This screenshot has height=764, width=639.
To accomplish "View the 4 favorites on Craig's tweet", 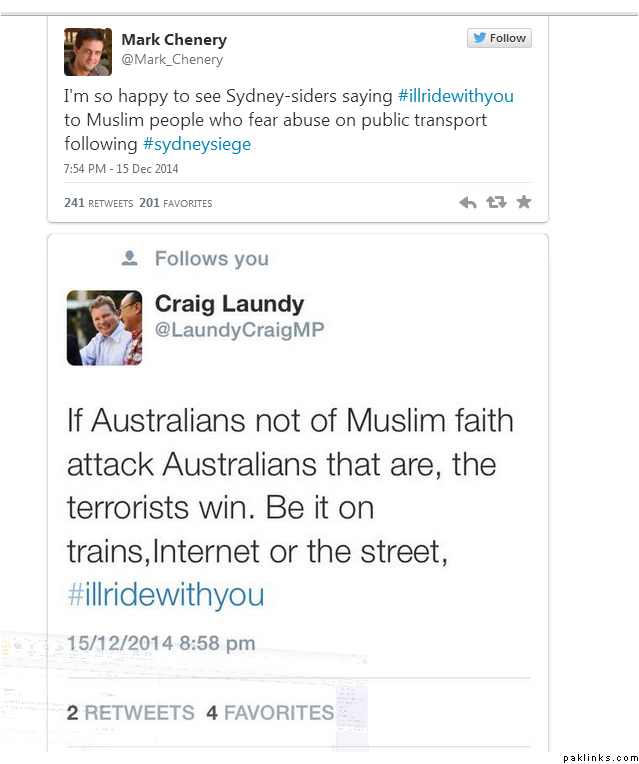I will [270, 713].
